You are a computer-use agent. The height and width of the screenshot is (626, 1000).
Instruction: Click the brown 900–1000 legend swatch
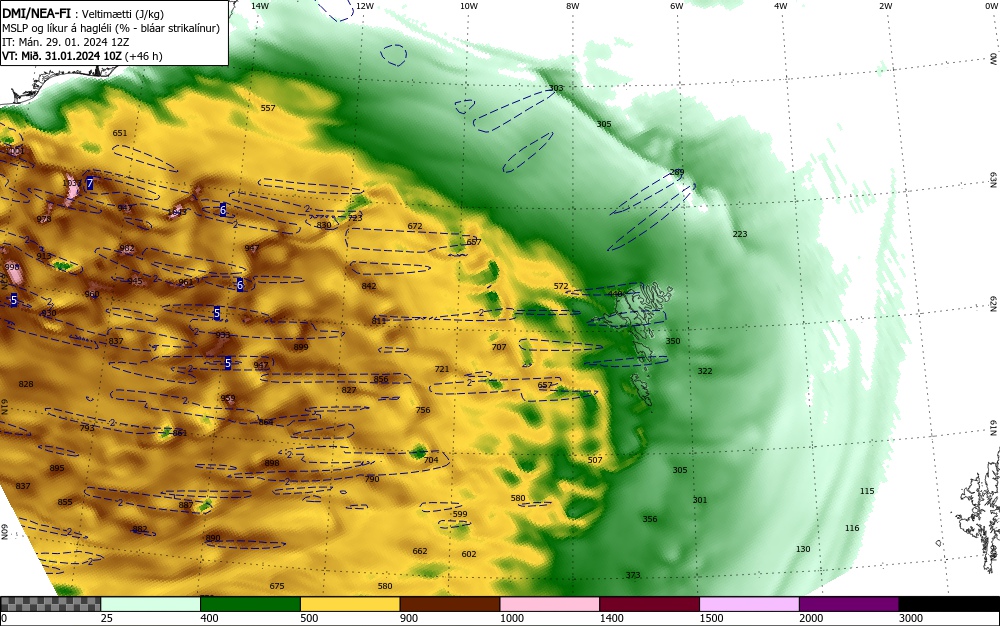click(450, 604)
